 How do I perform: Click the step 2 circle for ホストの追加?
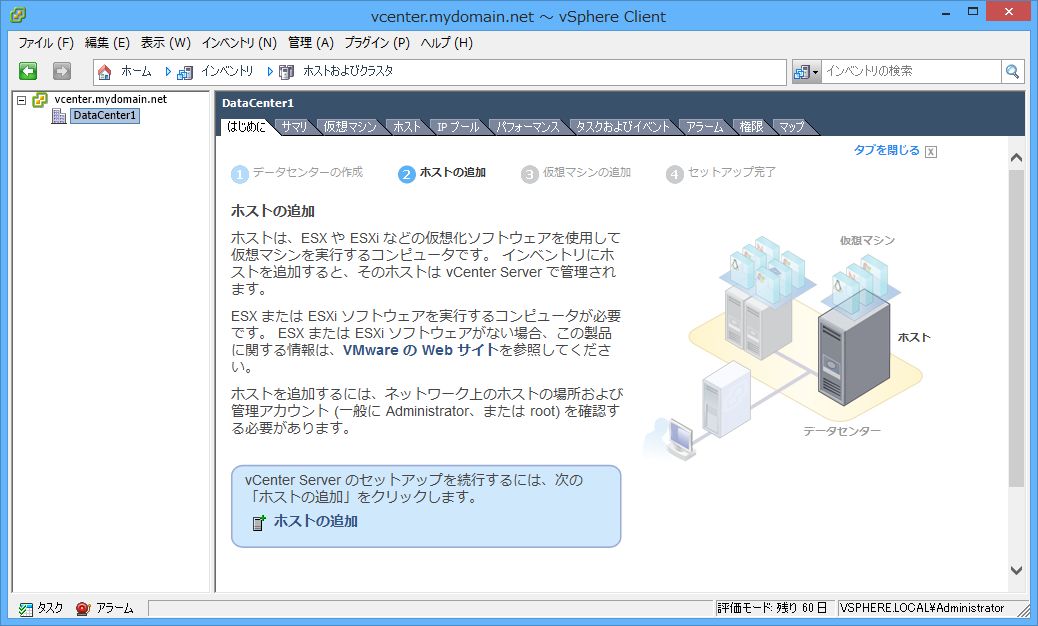pos(406,174)
